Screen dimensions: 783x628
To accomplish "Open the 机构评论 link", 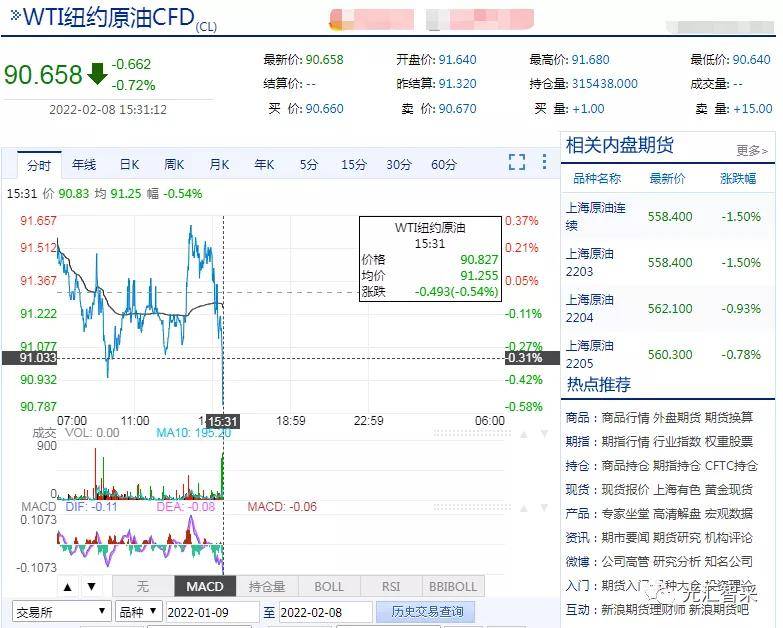I will 729,538.
